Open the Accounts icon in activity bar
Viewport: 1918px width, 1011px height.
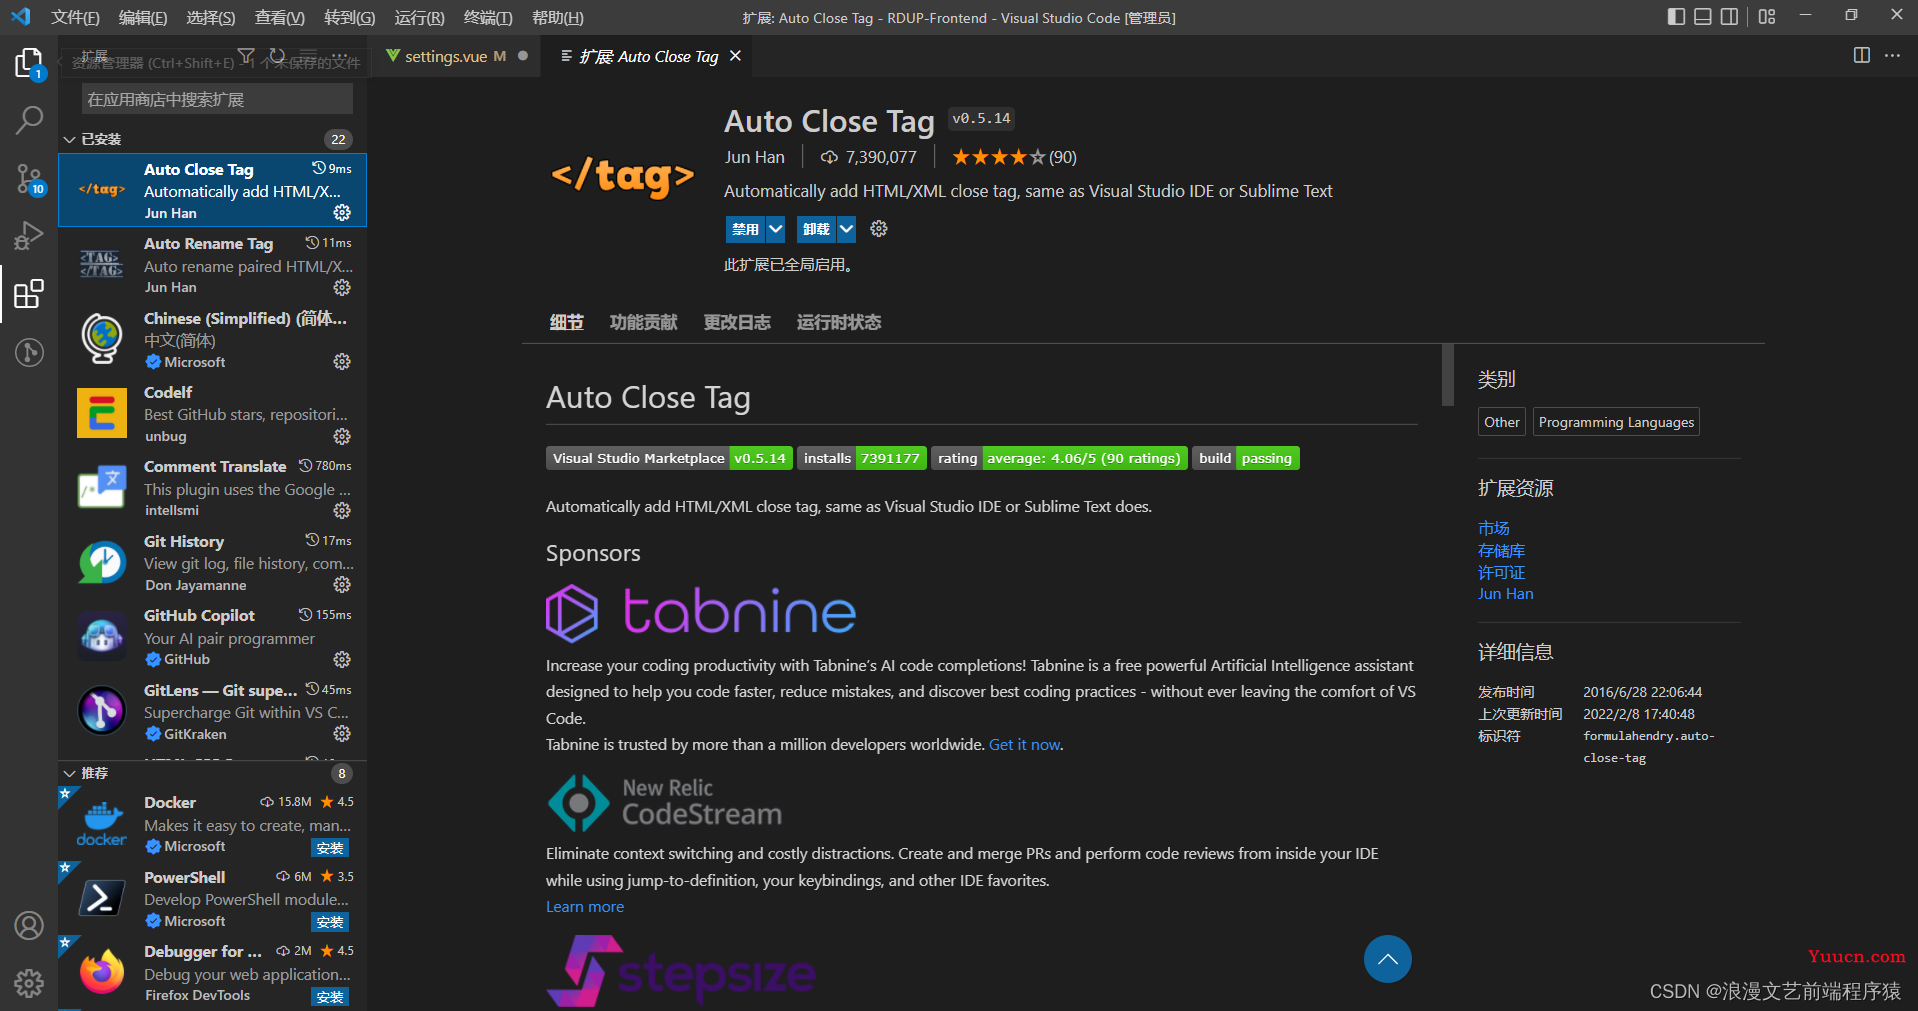29,925
